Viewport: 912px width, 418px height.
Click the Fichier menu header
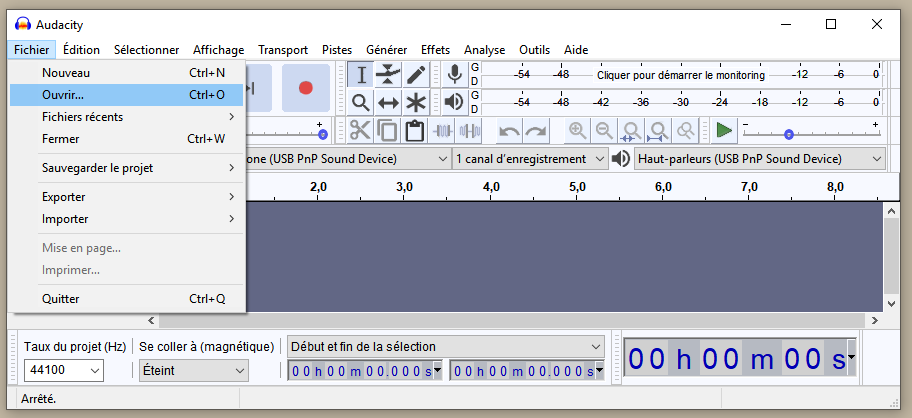(32, 50)
